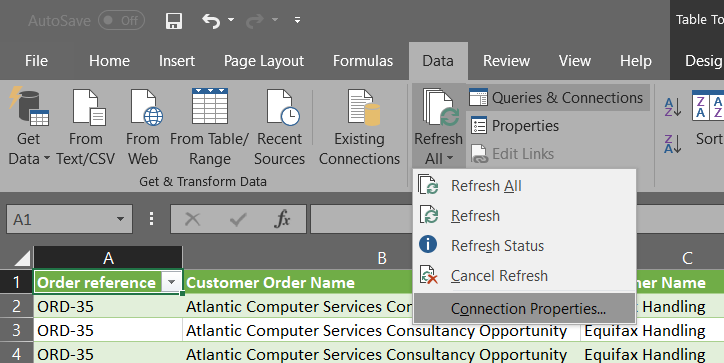Select row 2 header
The height and width of the screenshot is (363, 724).
coord(17,306)
